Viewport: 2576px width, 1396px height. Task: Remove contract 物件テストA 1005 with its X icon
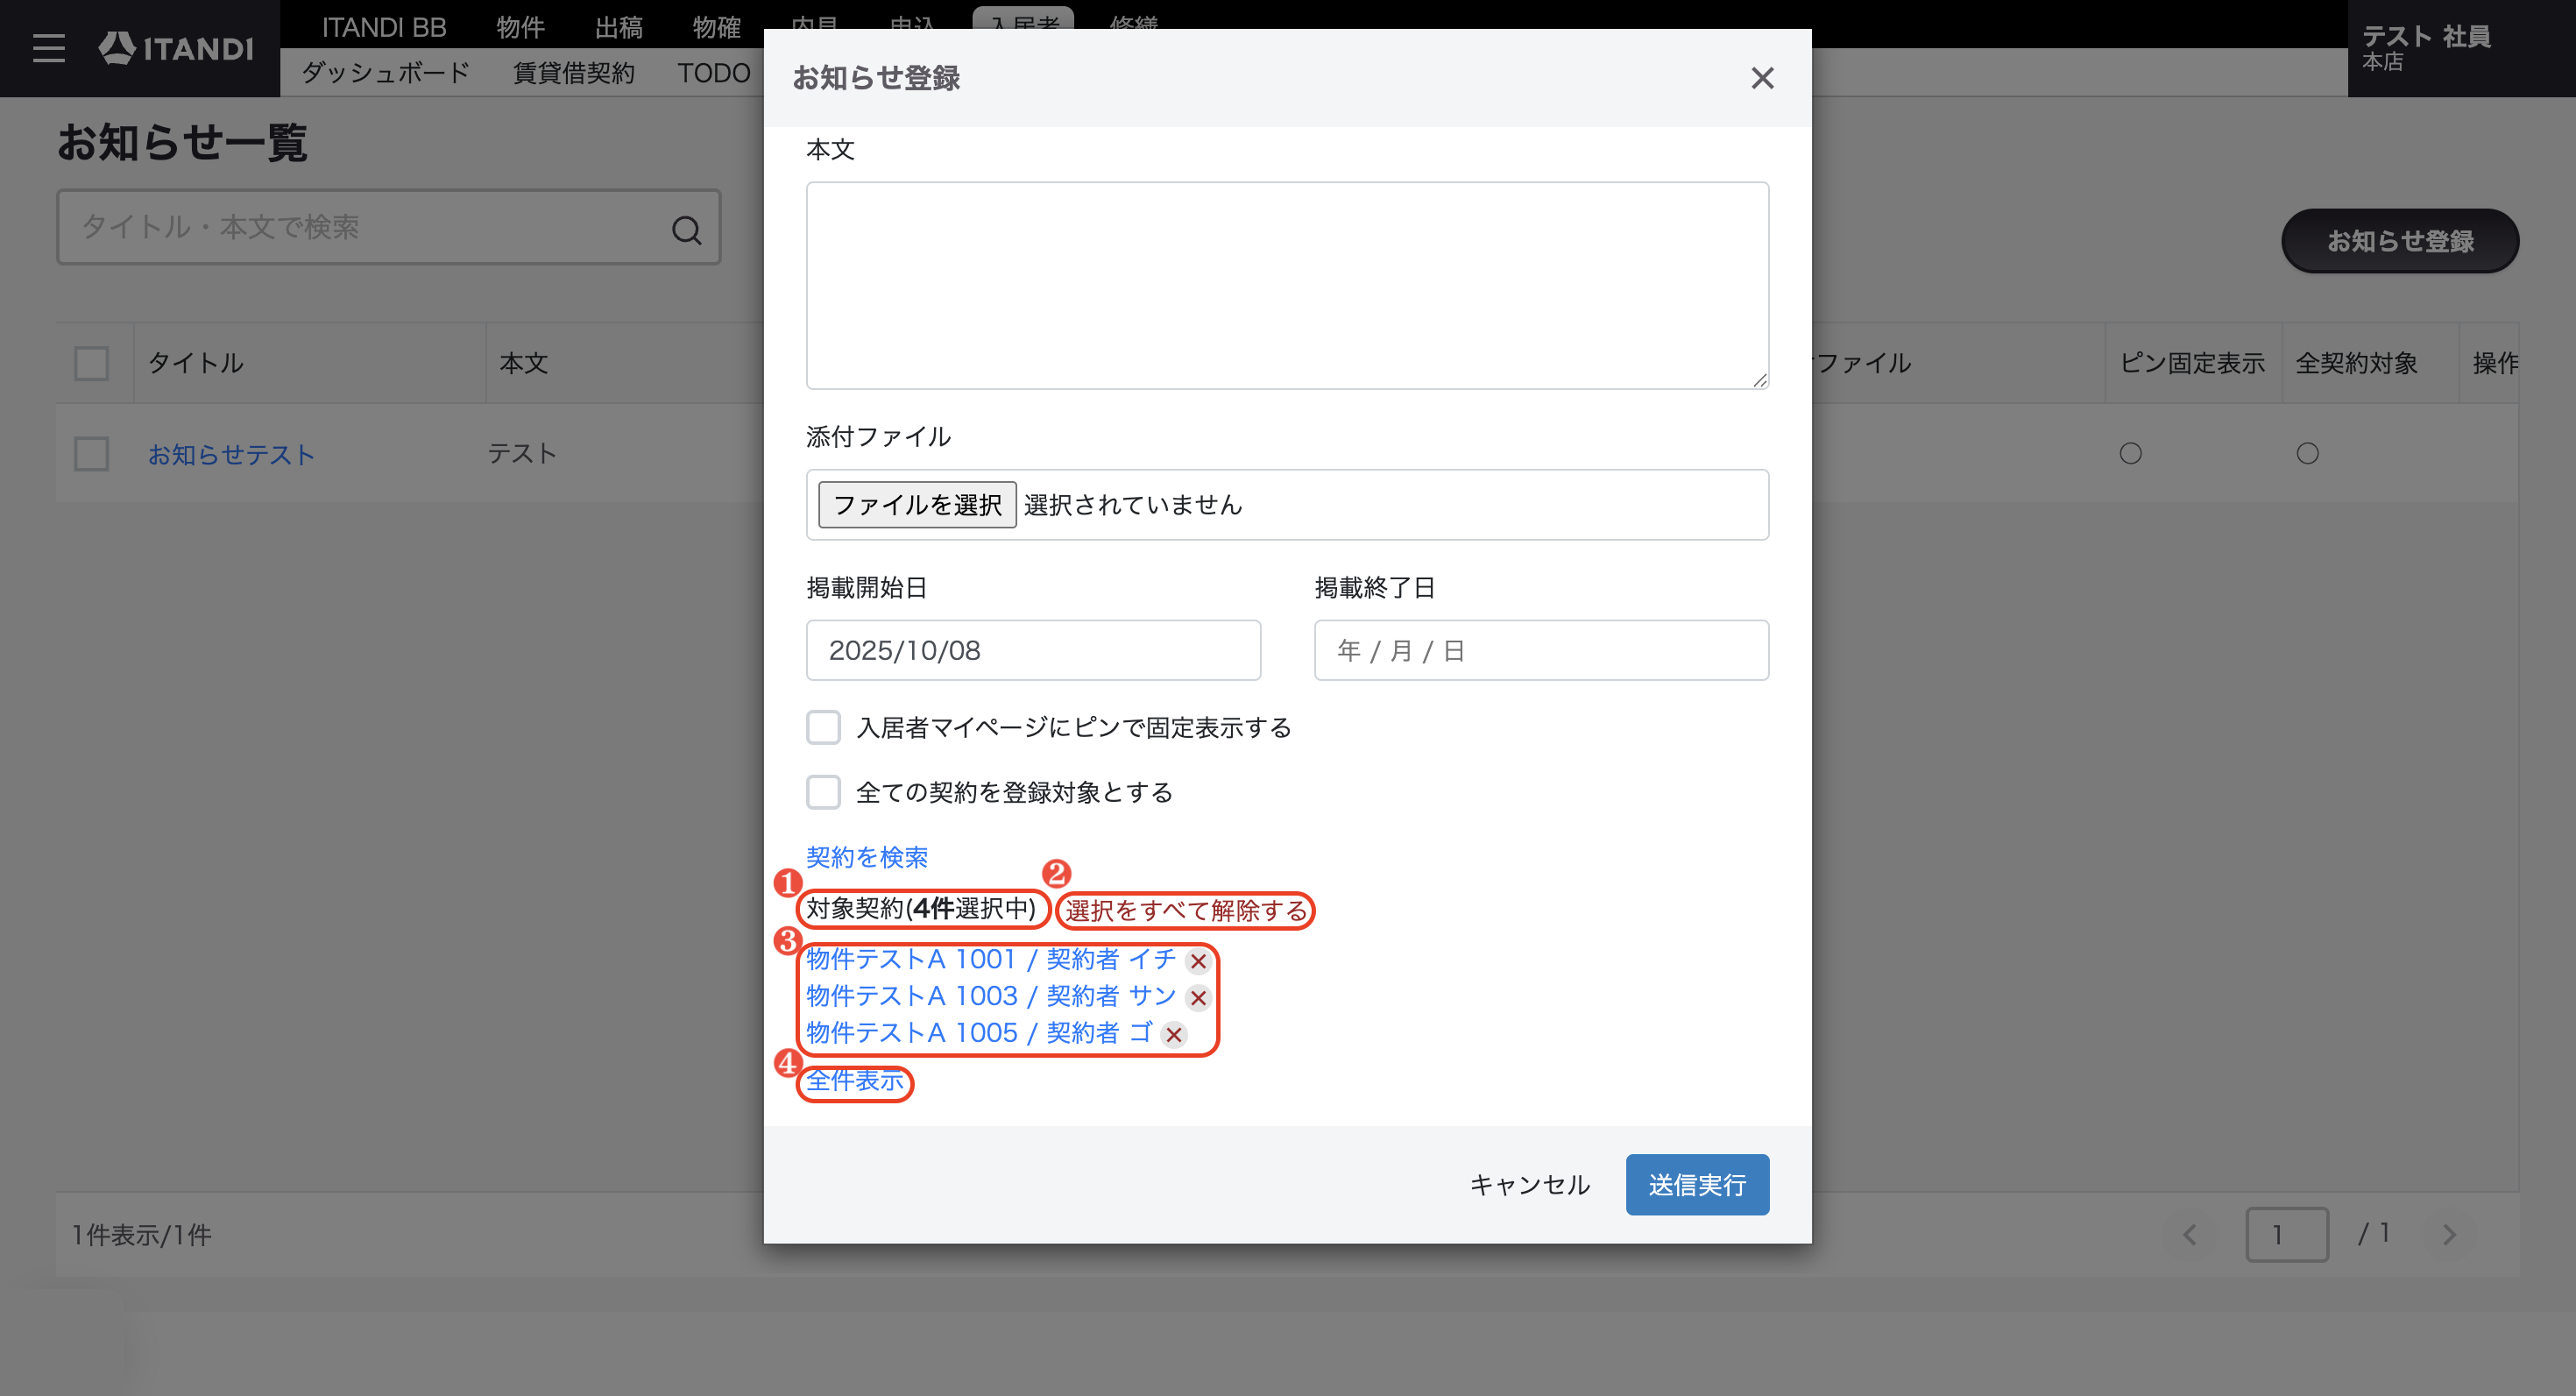1174,1035
